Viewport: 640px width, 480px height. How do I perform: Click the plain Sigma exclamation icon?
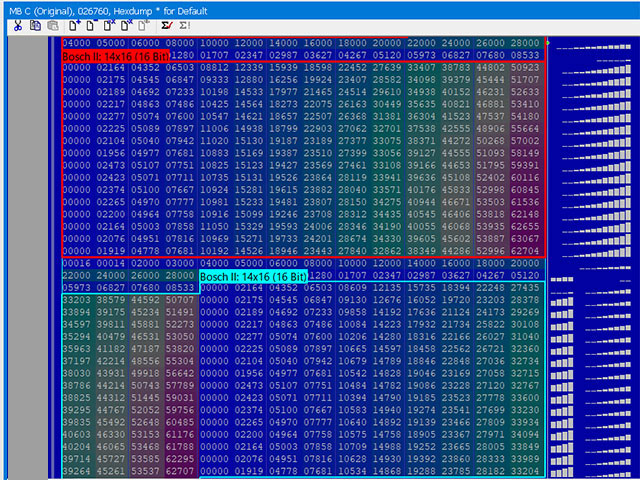tap(184, 26)
